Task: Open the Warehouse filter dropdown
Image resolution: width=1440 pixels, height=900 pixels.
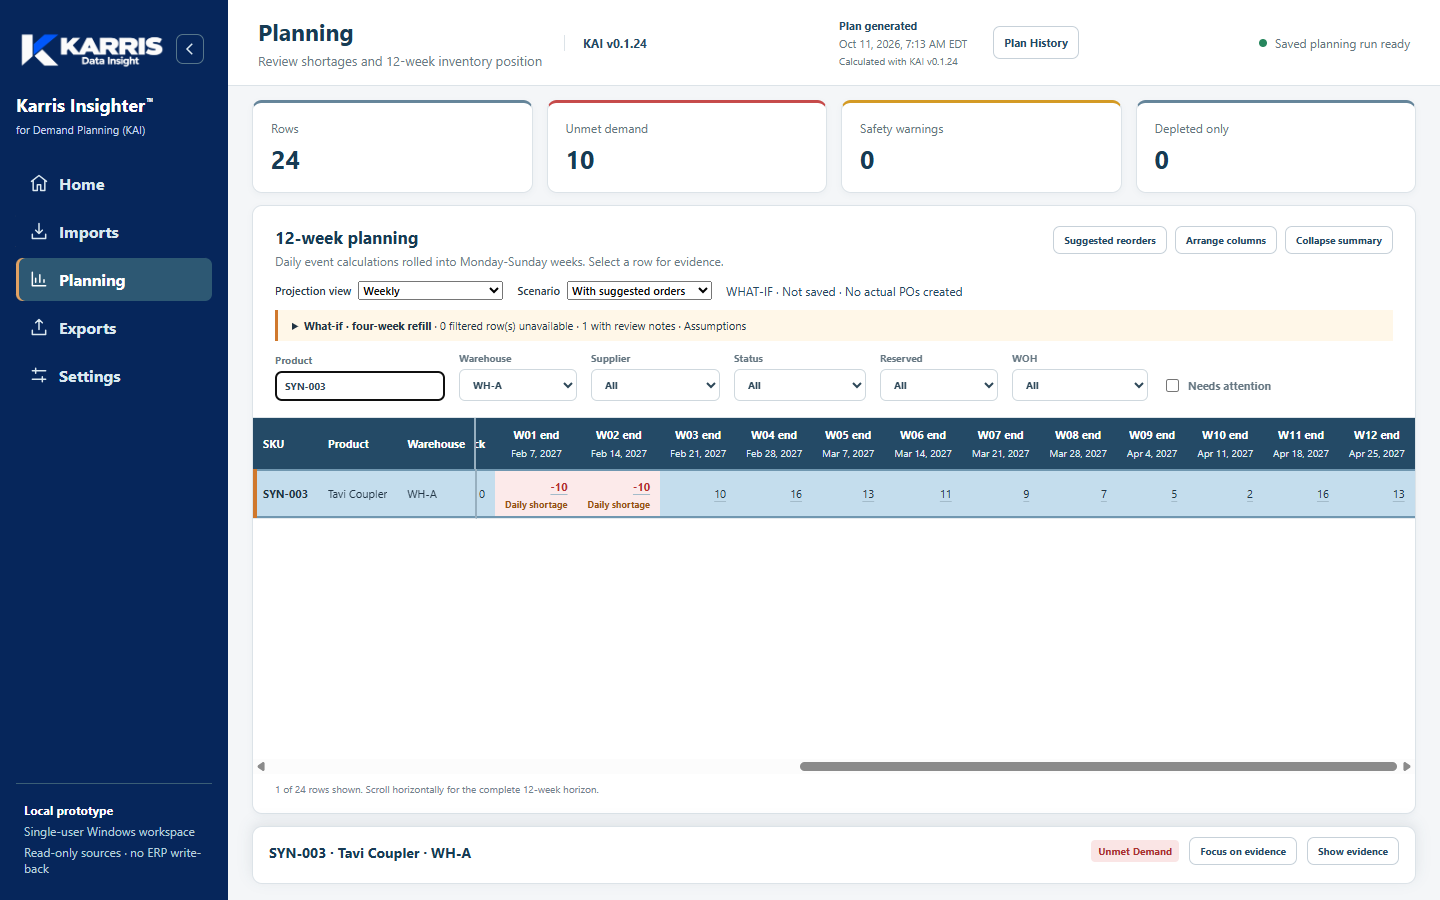Action: (518, 385)
